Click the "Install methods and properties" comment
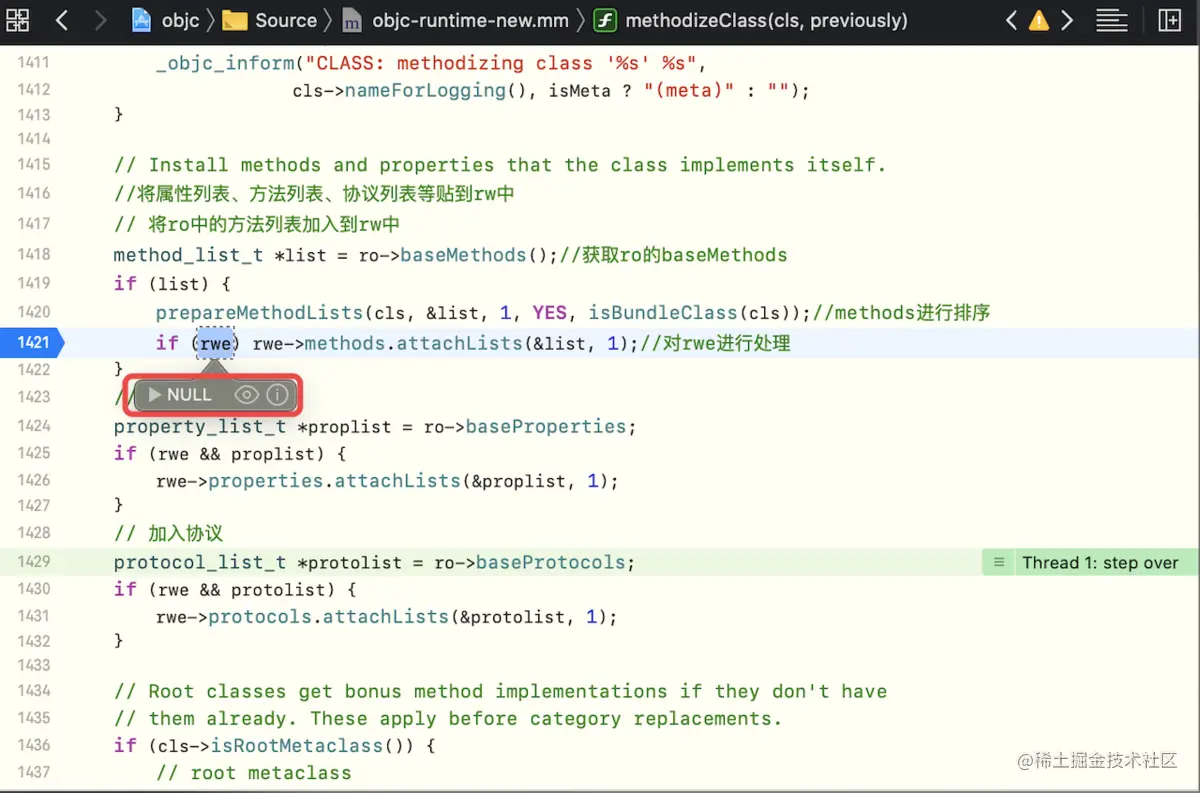The image size is (1200, 793). coord(500,165)
